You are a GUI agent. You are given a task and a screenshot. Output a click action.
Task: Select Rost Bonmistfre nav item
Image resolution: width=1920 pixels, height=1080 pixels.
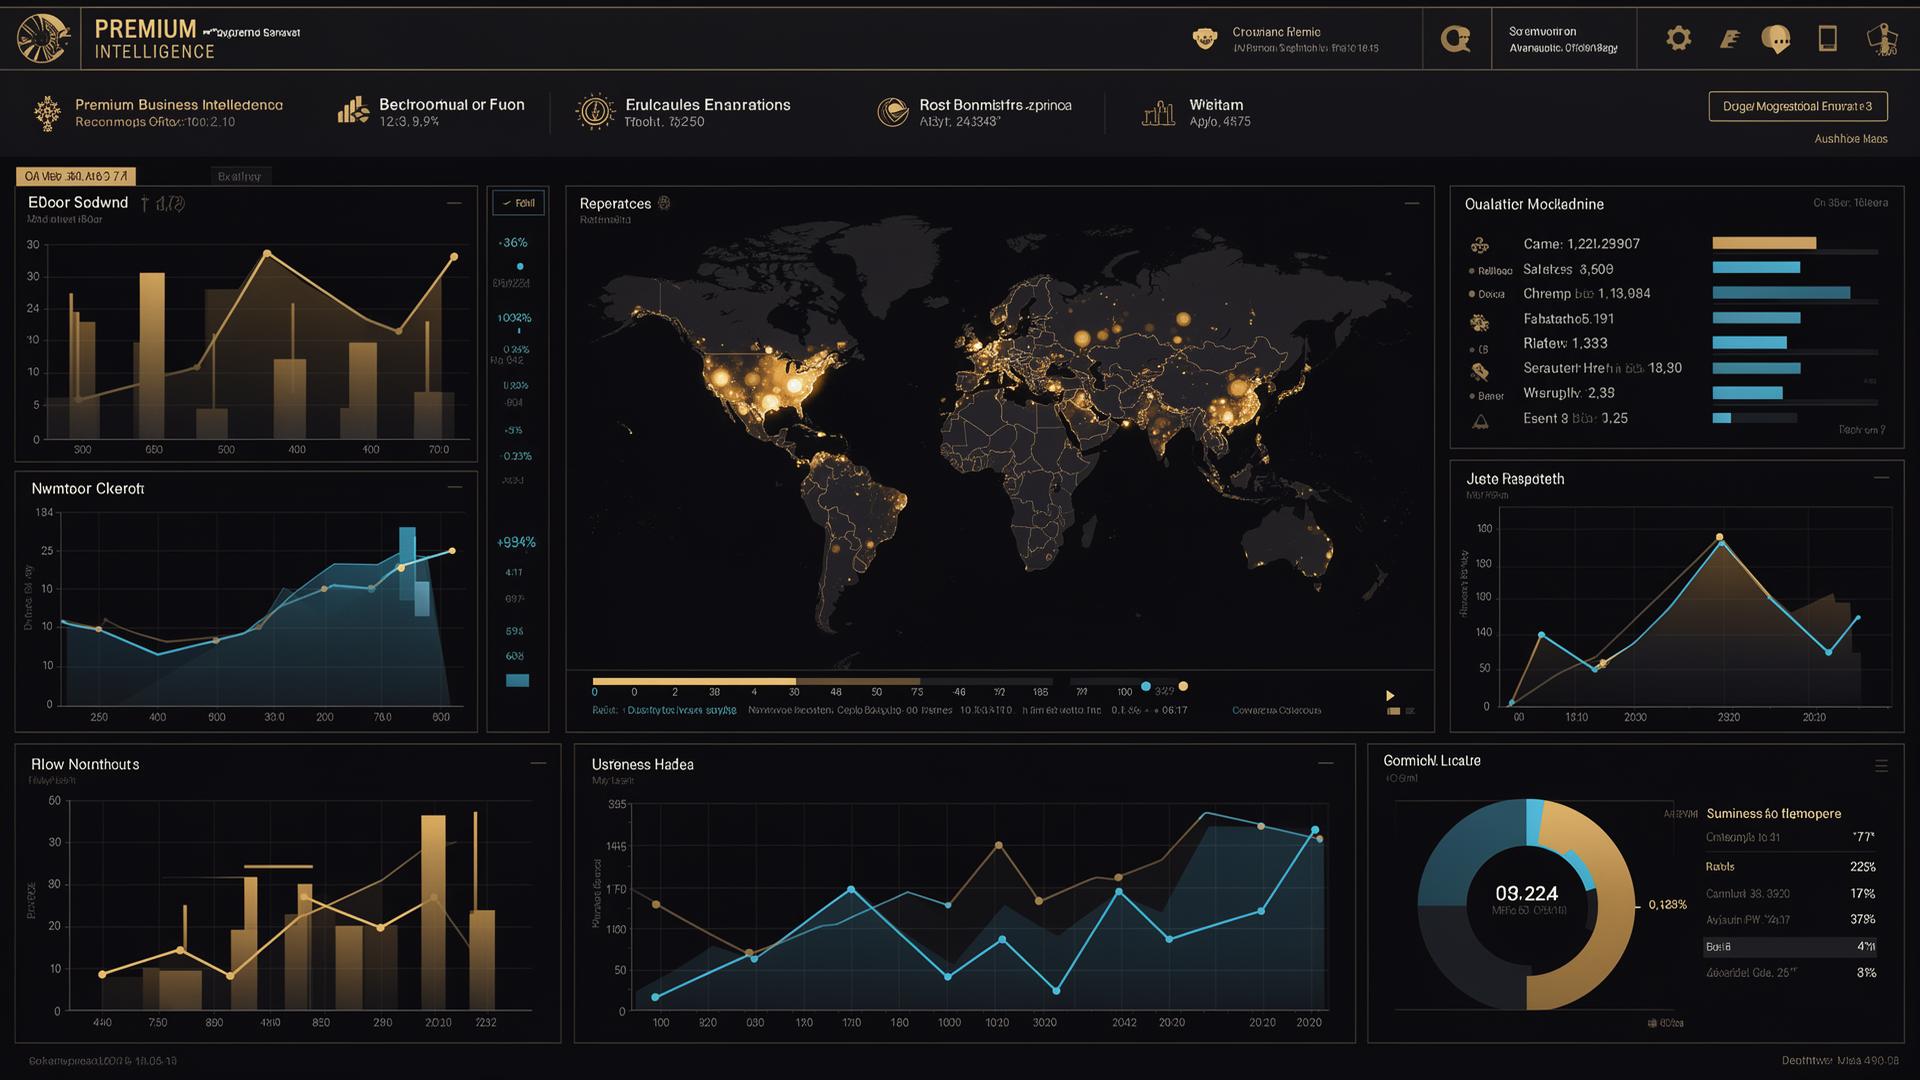tap(974, 112)
